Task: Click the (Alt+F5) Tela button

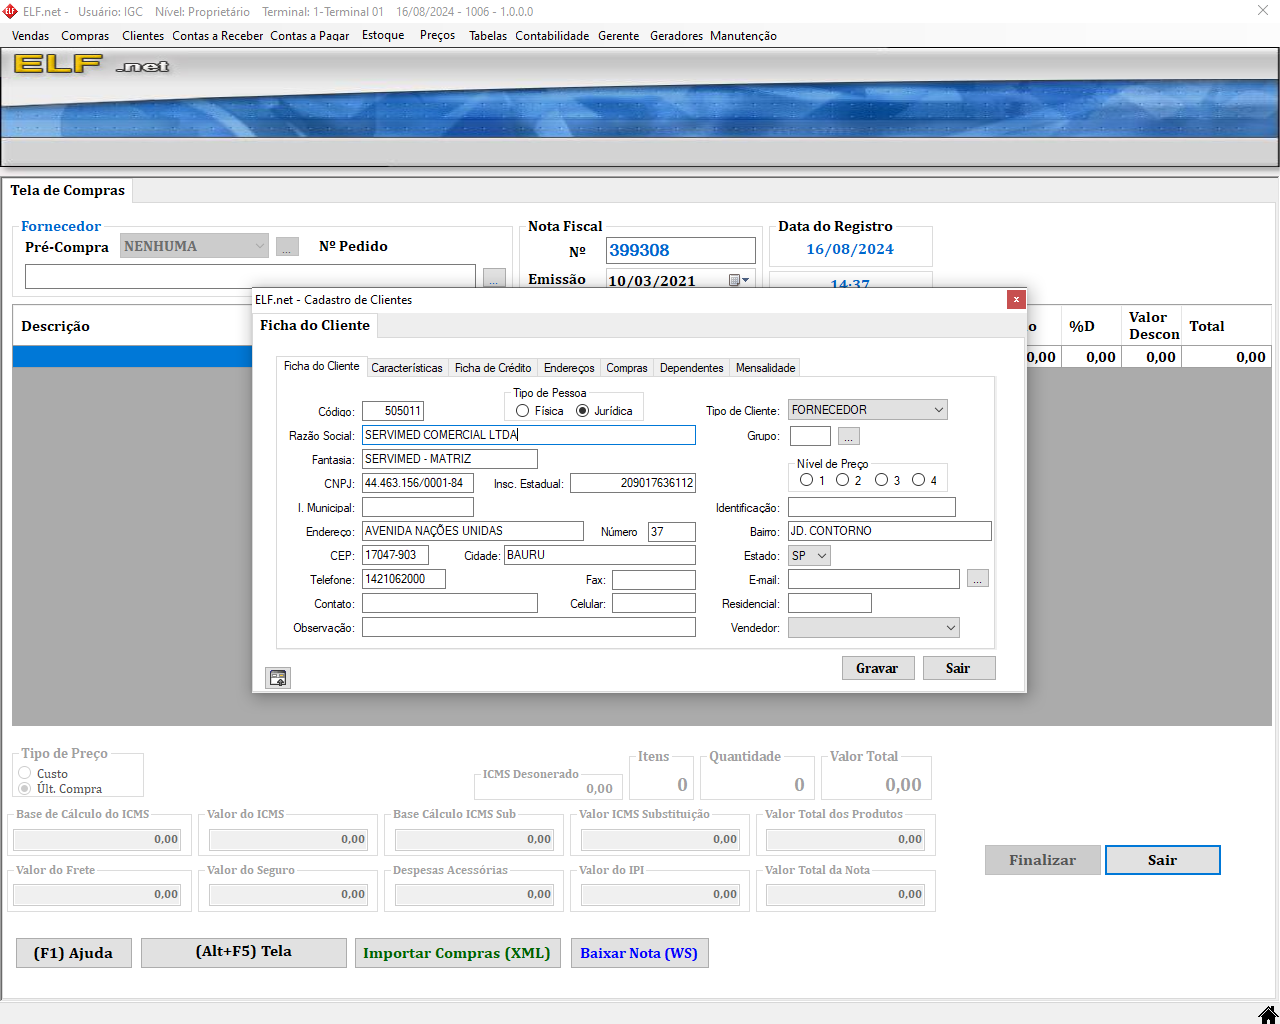Action: tap(244, 953)
